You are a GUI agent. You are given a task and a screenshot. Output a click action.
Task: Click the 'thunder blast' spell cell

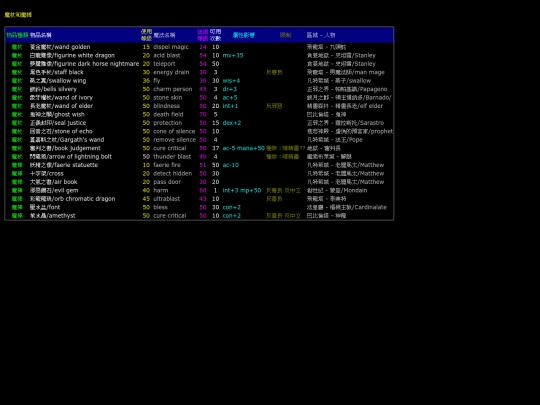pyautogui.click(x=172, y=157)
